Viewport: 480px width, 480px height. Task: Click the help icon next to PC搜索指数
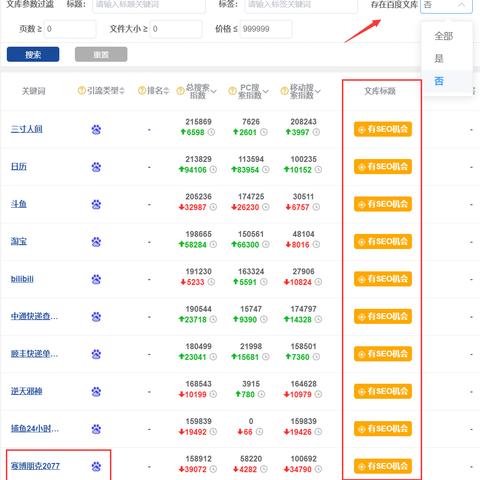(232, 91)
